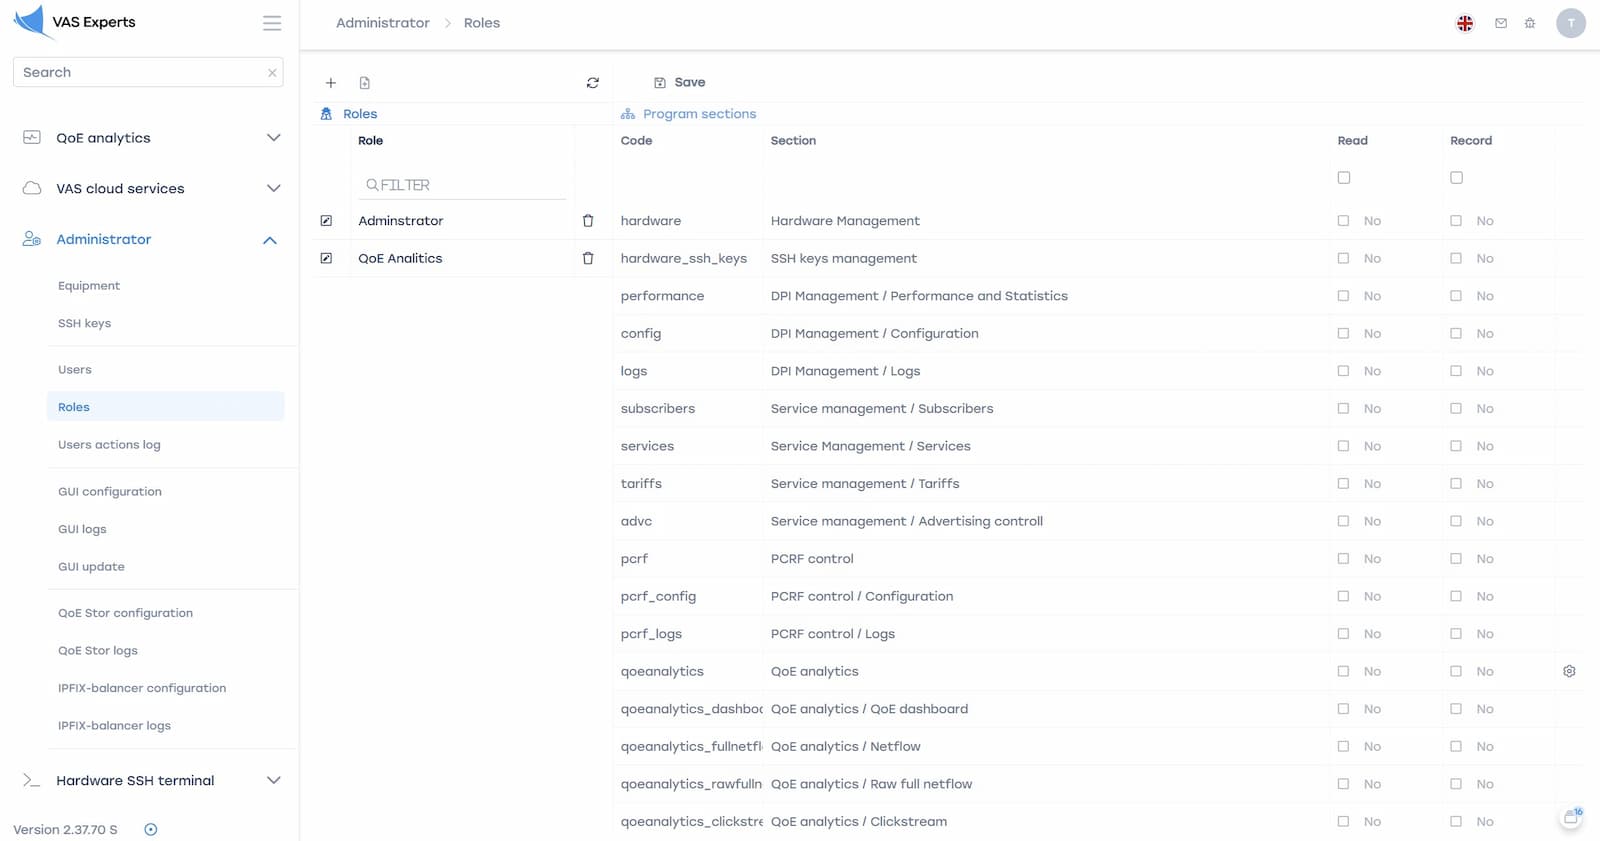Enable Read for Service Management / Services
The image size is (1600, 841).
click(x=1344, y=446)
